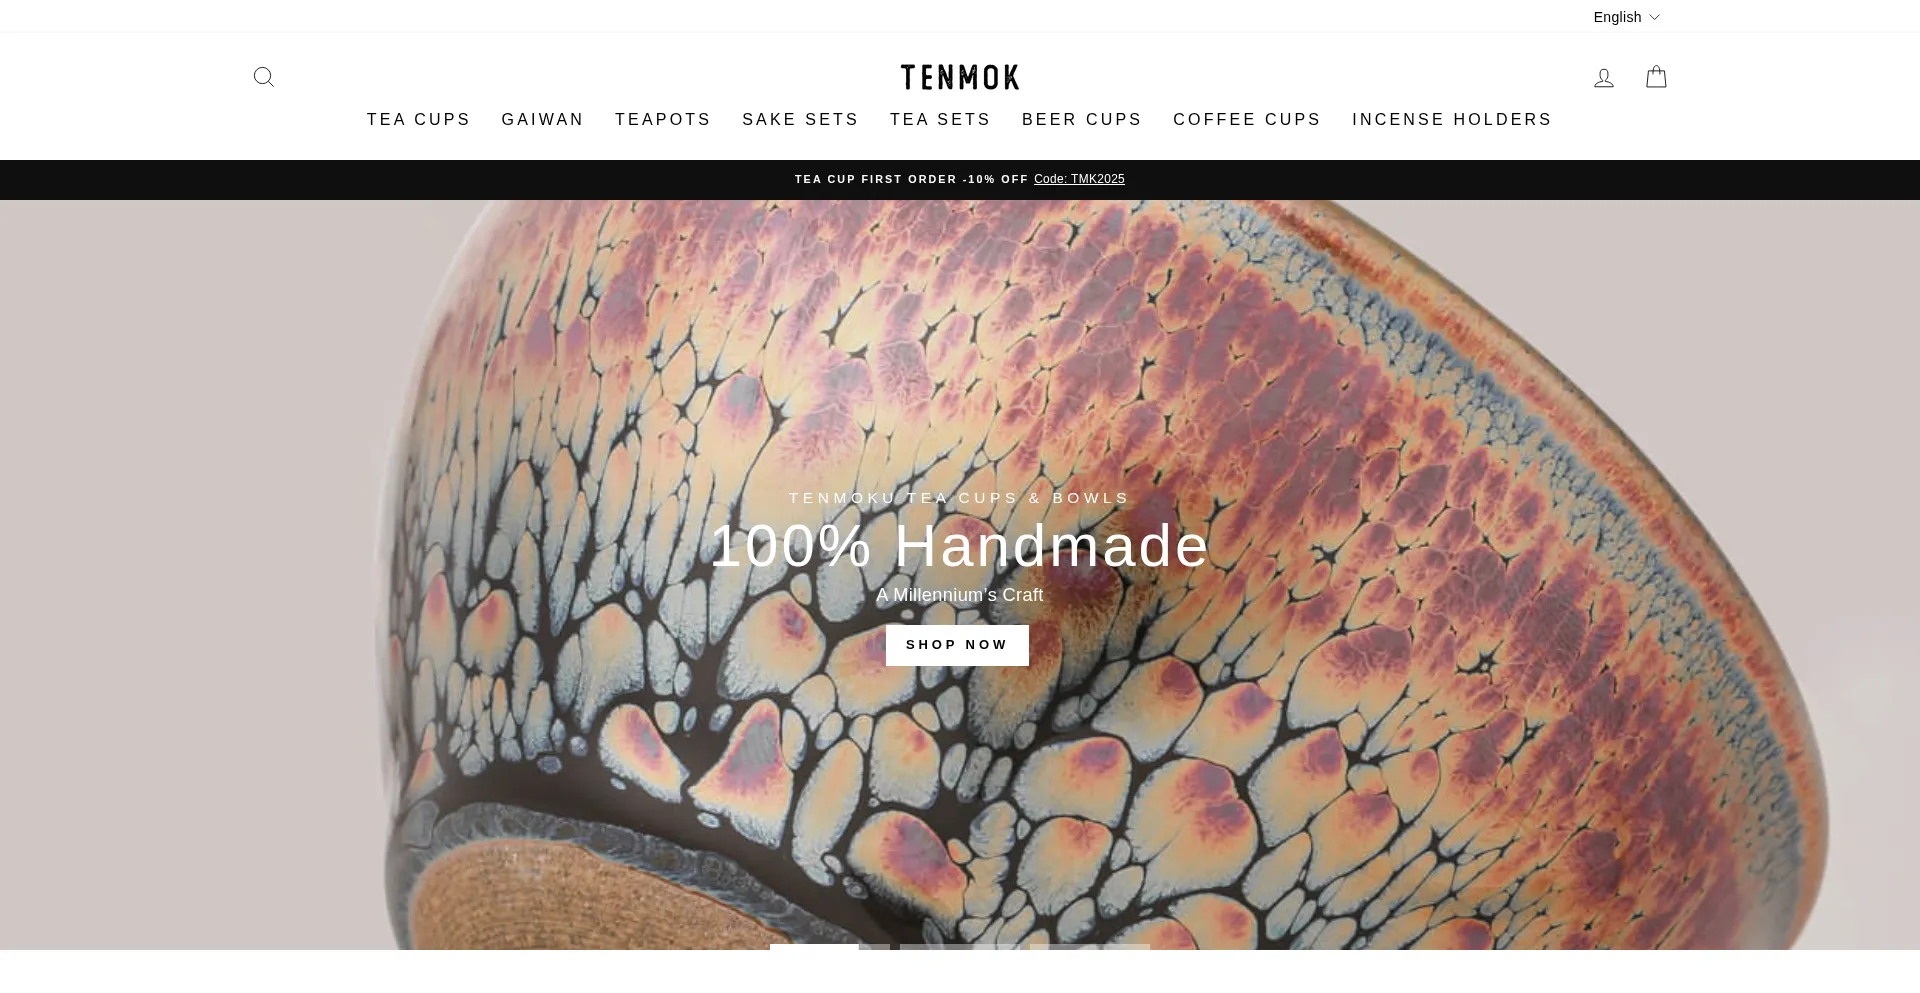Go to Teapots category

pos(663,120)
